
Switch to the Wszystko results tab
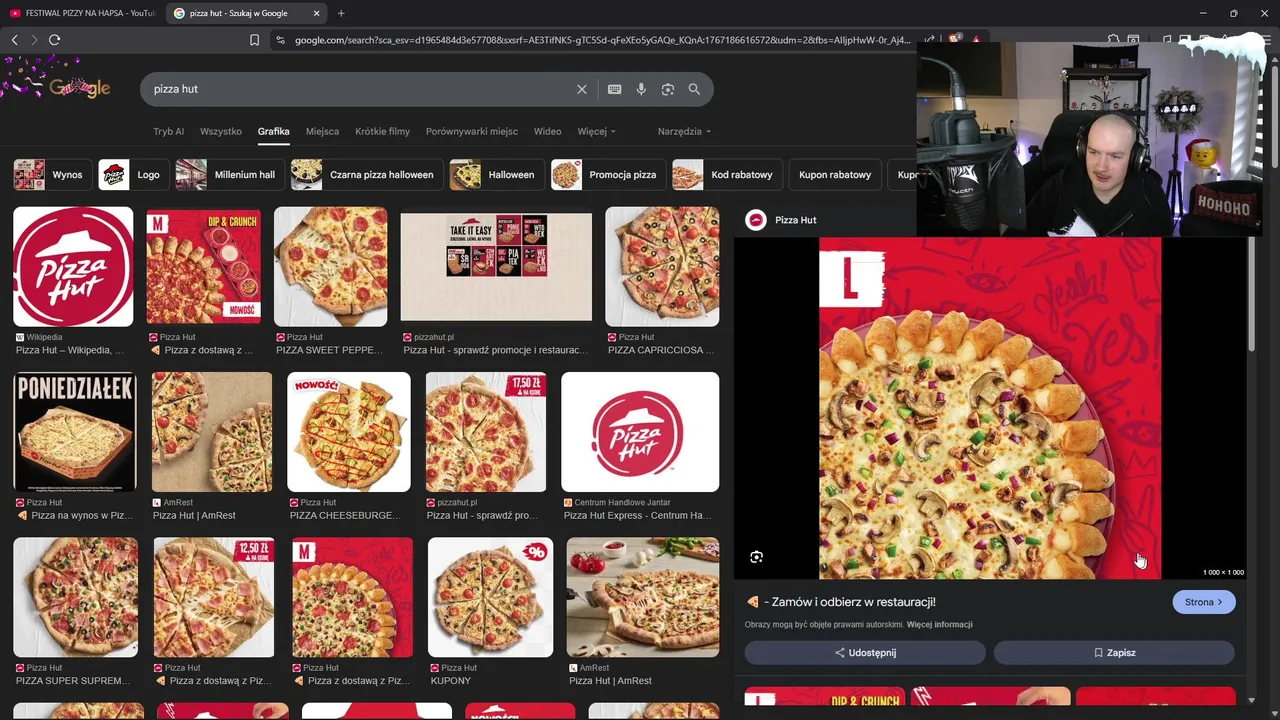[x=221, y=131]
